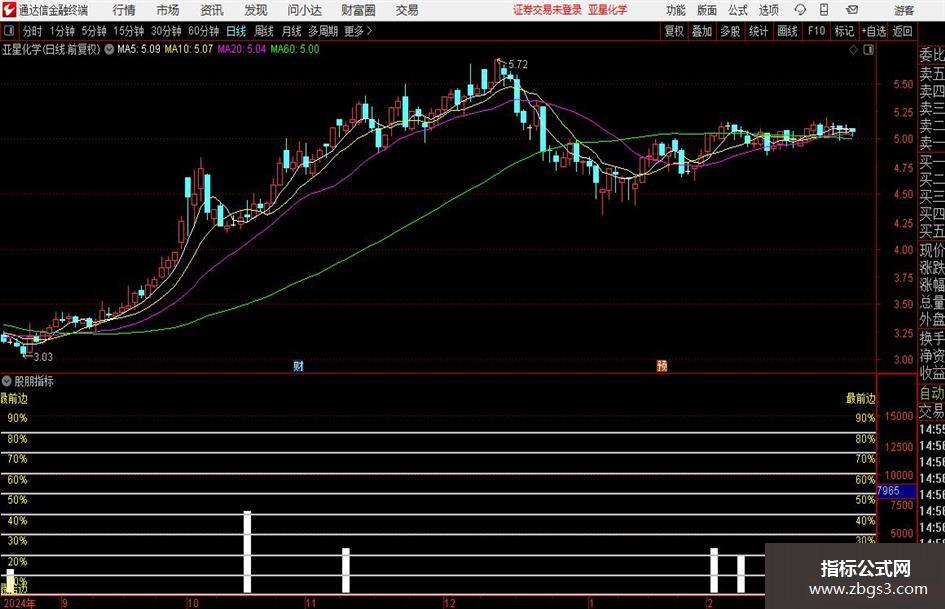Click the MA60: 5.00 value label

[295, 49]
